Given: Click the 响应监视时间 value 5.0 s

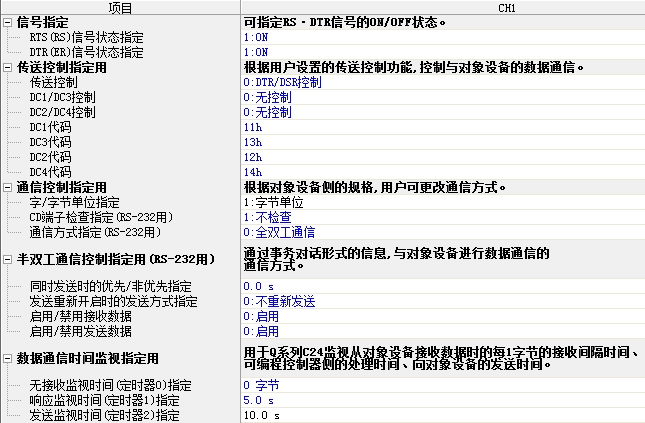Looking at the screenshot, I should click(x=257, y=400).
